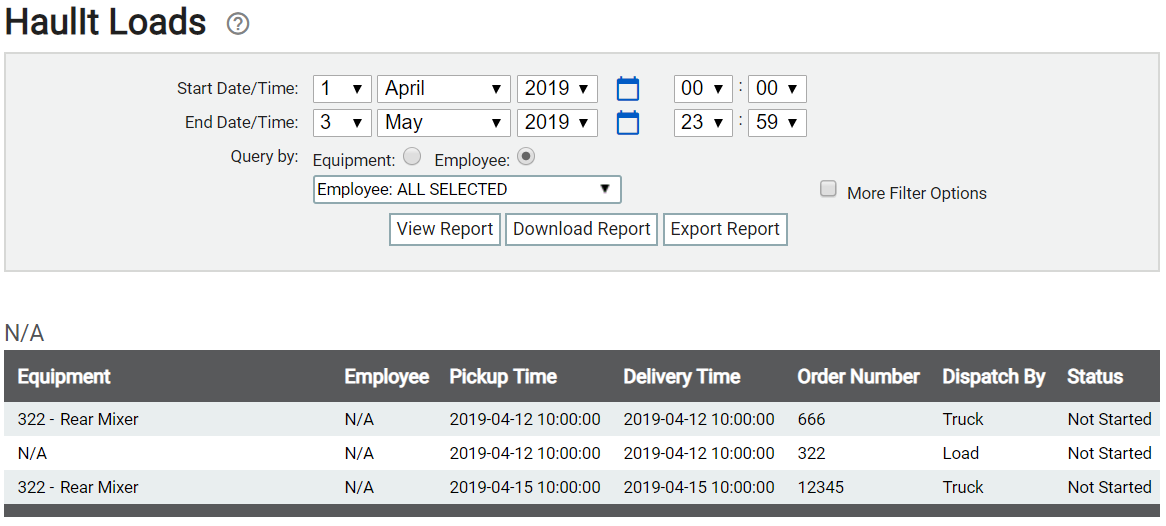Open the start year dropdown

[558, 89]
